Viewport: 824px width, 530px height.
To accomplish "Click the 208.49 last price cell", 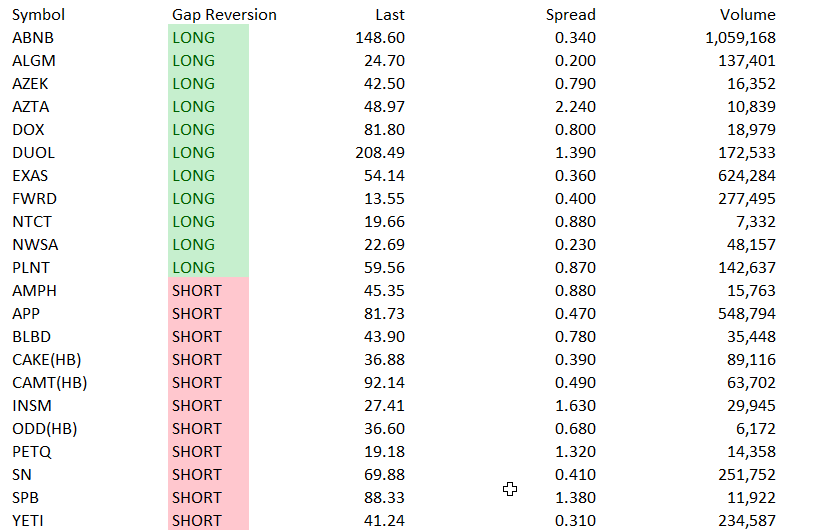I will coord(380,153).
